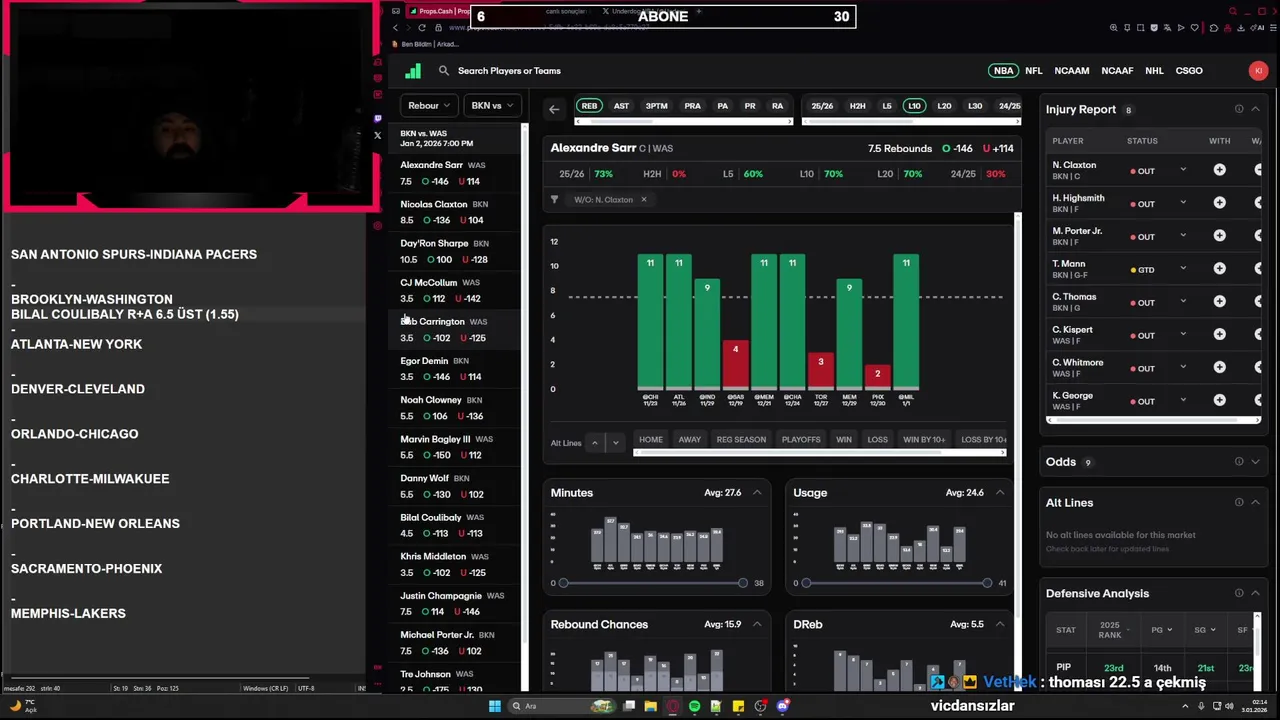The image size is (1280, 720).
Task: Select Nicolas Claxton in player list
Action: click(455, 212)
